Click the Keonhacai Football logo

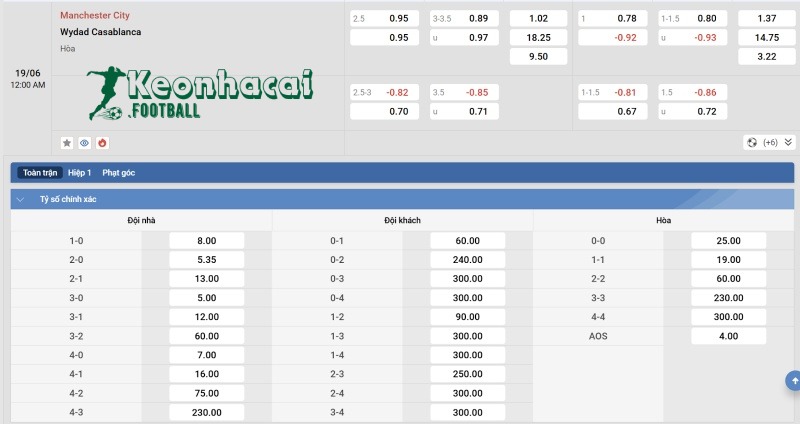coord(200,95)
